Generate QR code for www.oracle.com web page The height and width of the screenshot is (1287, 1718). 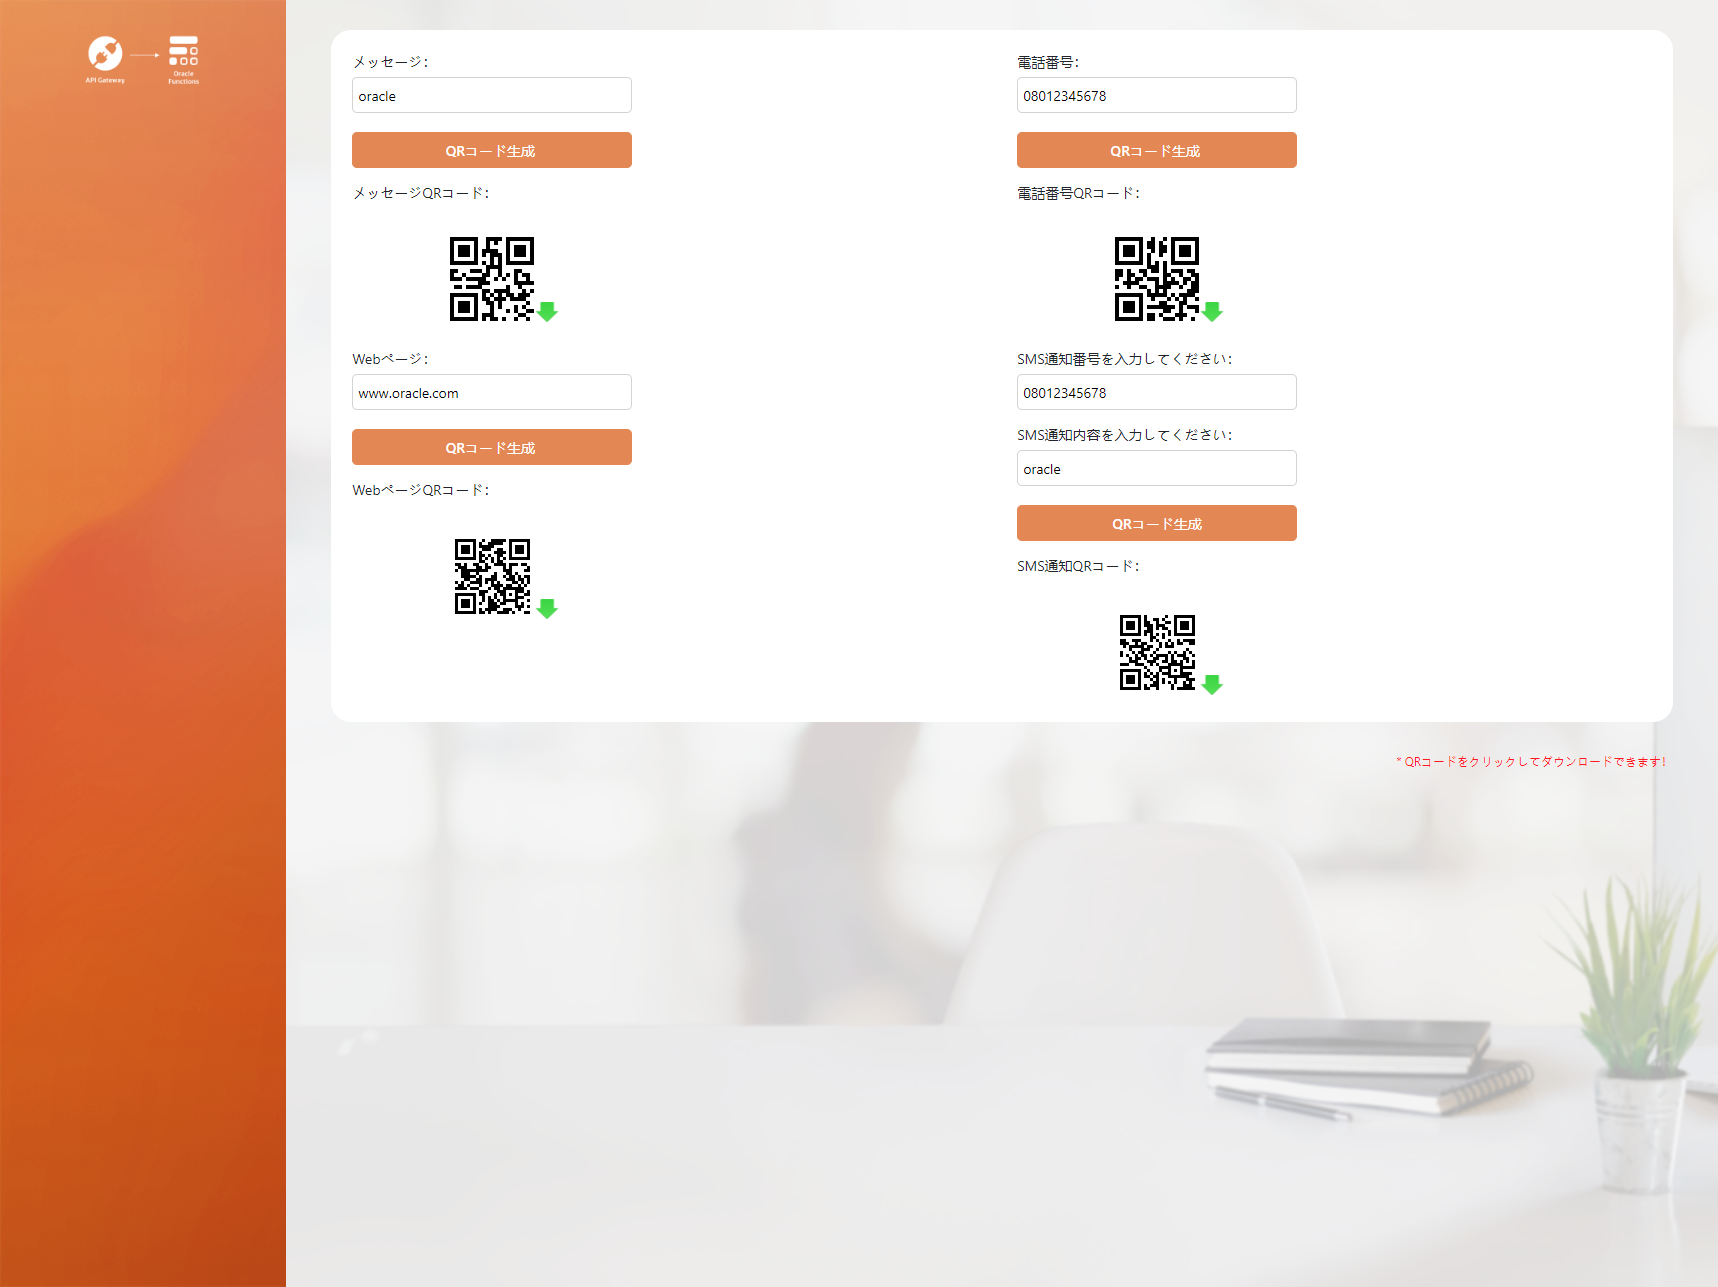click(491, 447)
